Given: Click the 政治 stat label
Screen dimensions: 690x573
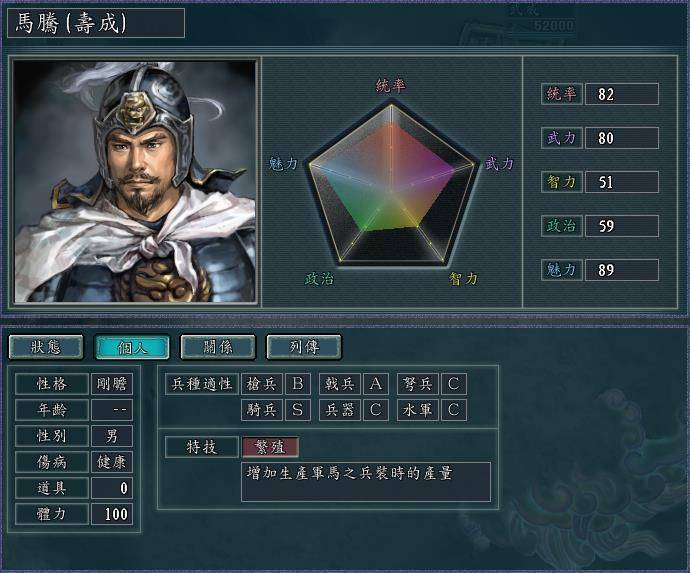Looking at the screenshot, I should click(562, 226).
